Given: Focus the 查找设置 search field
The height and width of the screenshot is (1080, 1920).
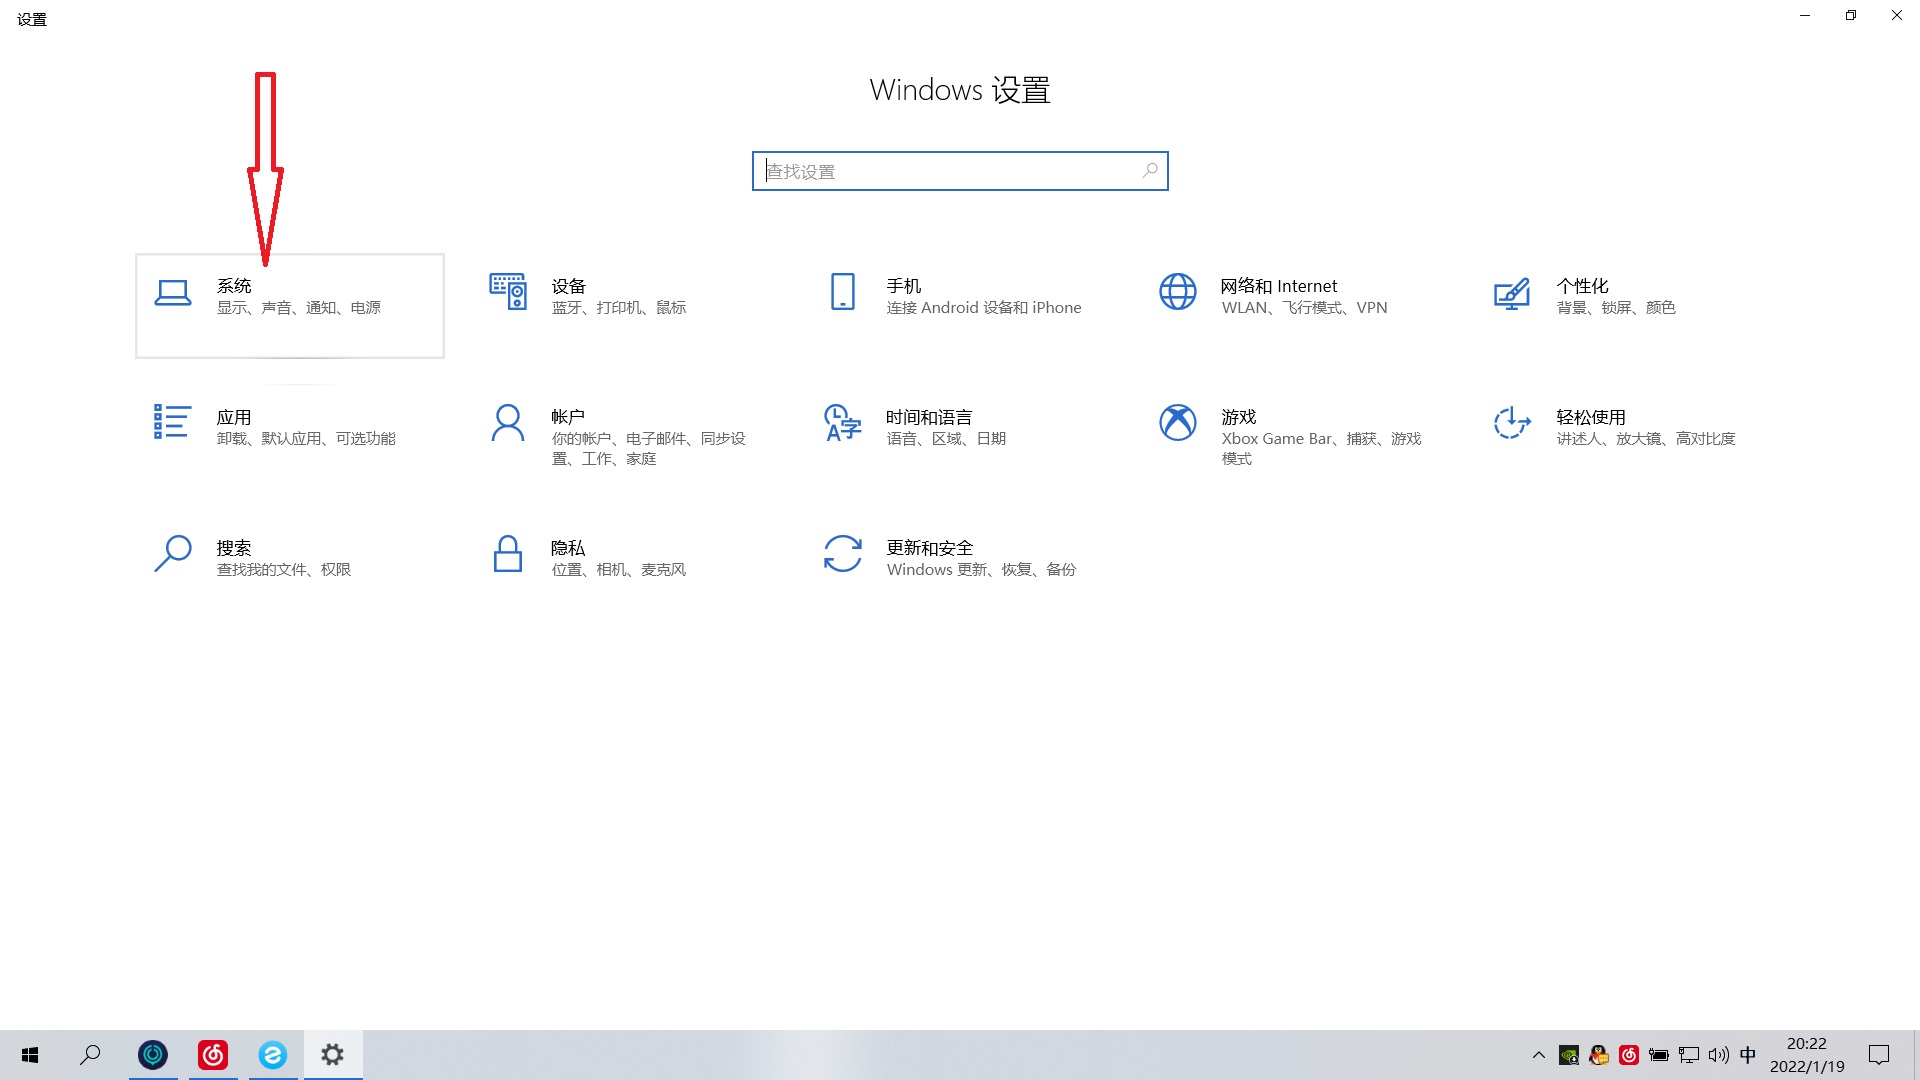Looking at the screenshot, I should coord(960,171).
